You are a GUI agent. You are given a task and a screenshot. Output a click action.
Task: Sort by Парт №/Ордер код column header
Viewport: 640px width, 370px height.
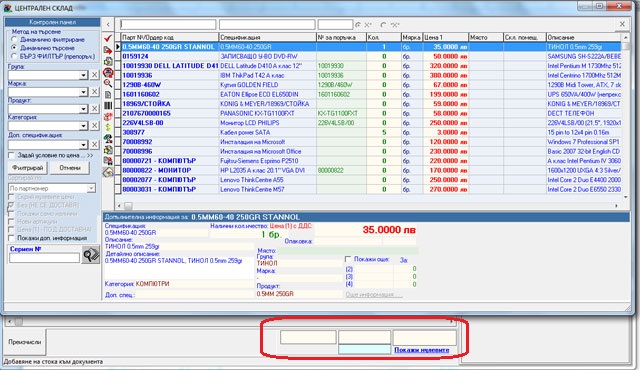[x=170, y=38]
